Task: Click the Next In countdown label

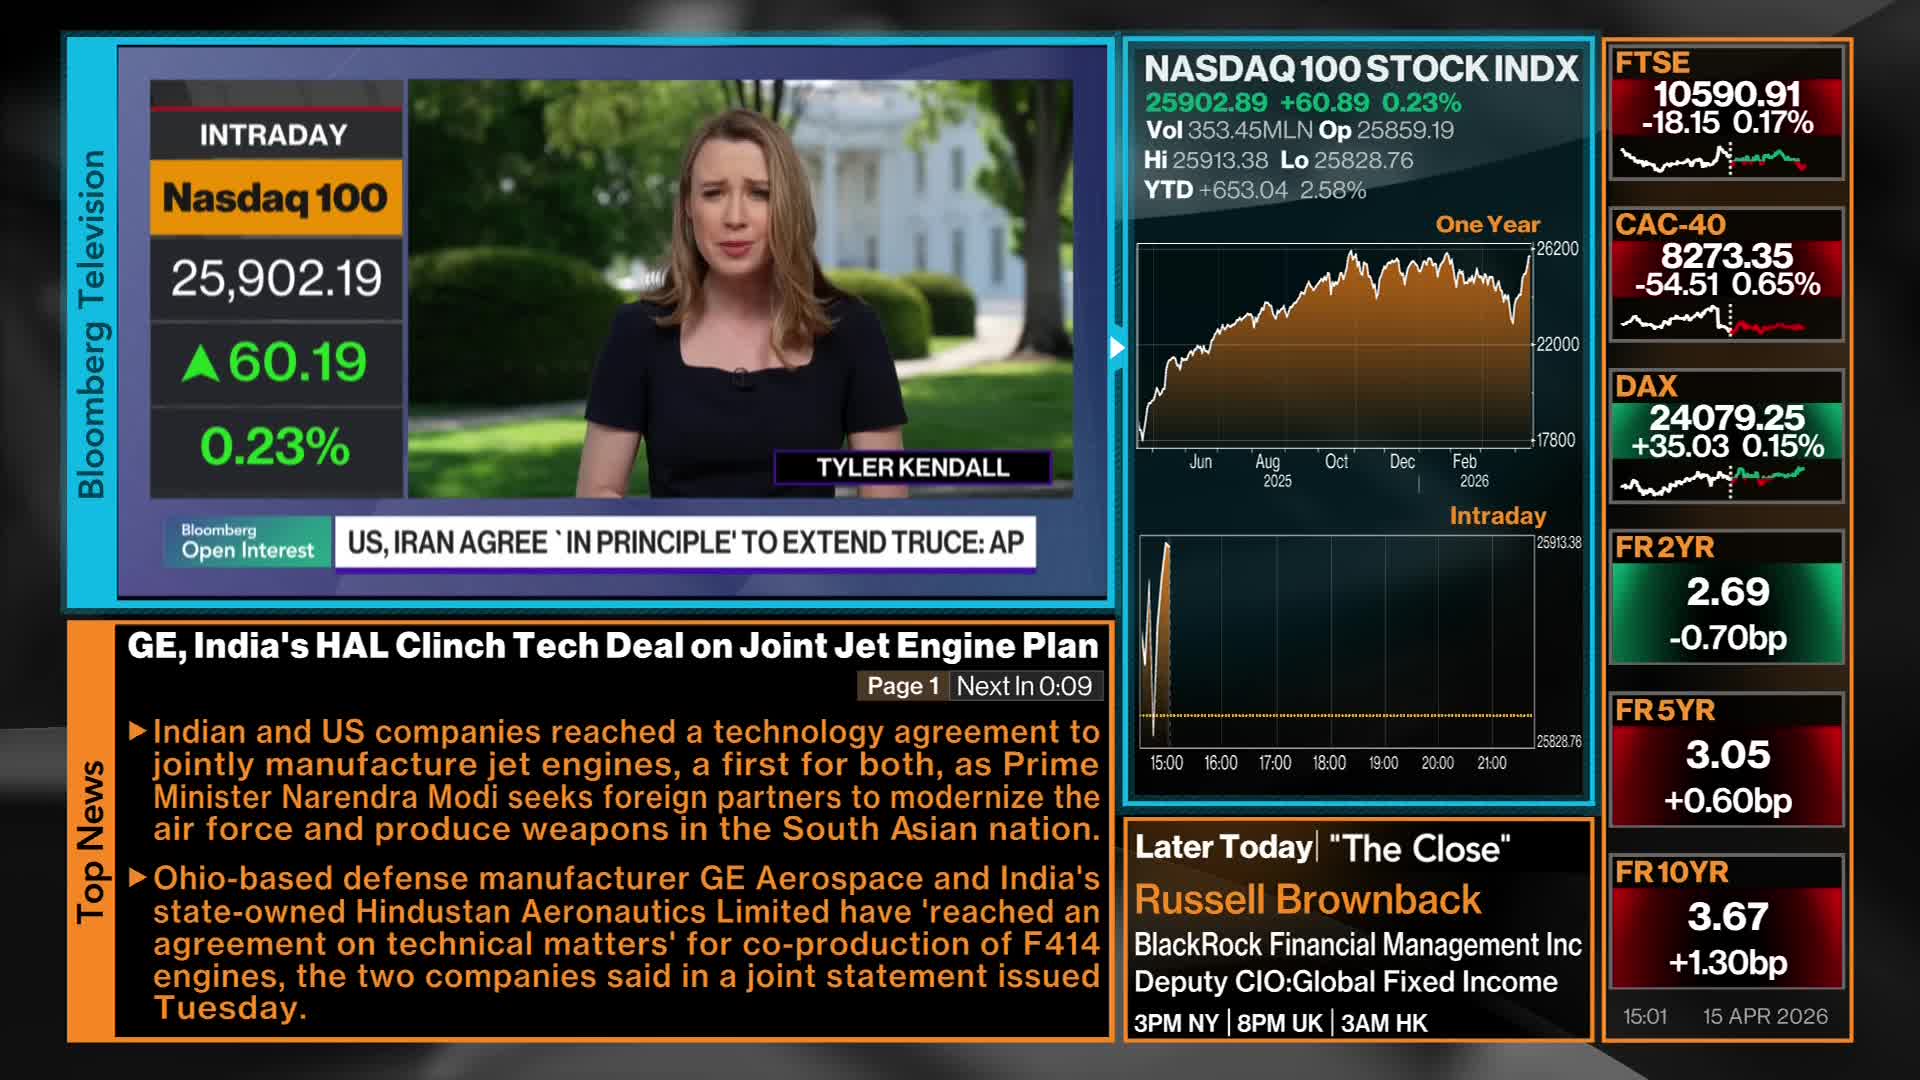Action: [1024, 686]
